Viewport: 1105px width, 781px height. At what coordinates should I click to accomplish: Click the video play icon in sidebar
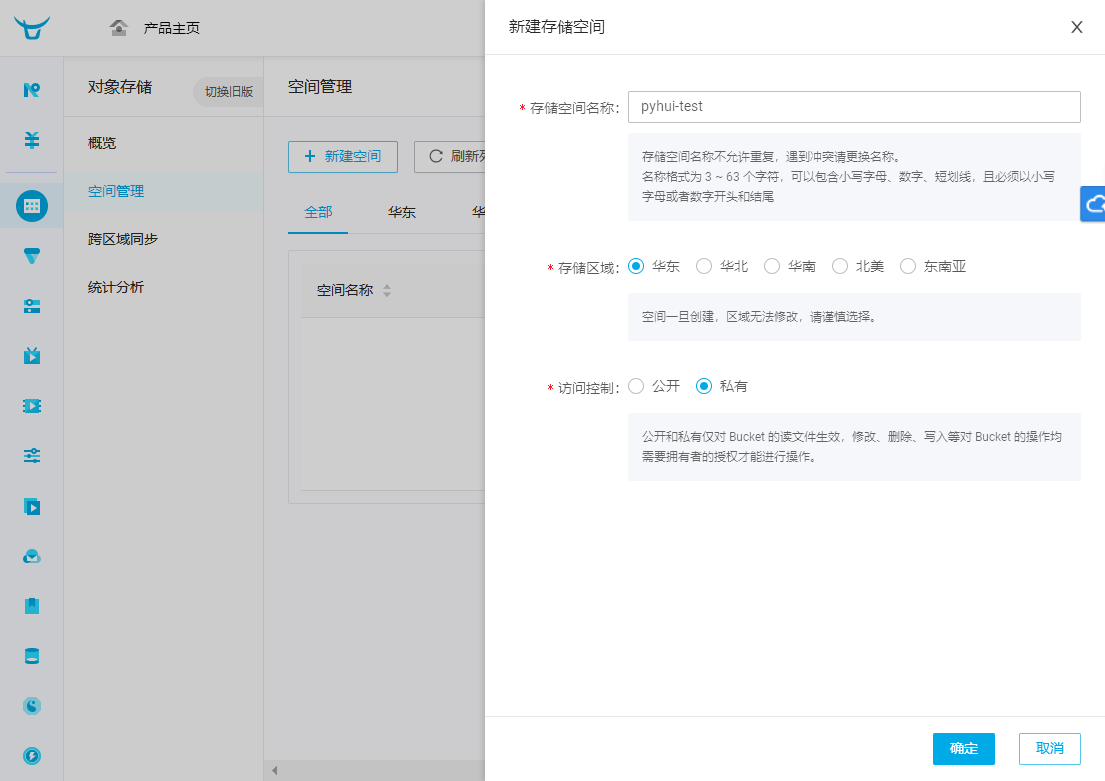[x=31, y=506]
